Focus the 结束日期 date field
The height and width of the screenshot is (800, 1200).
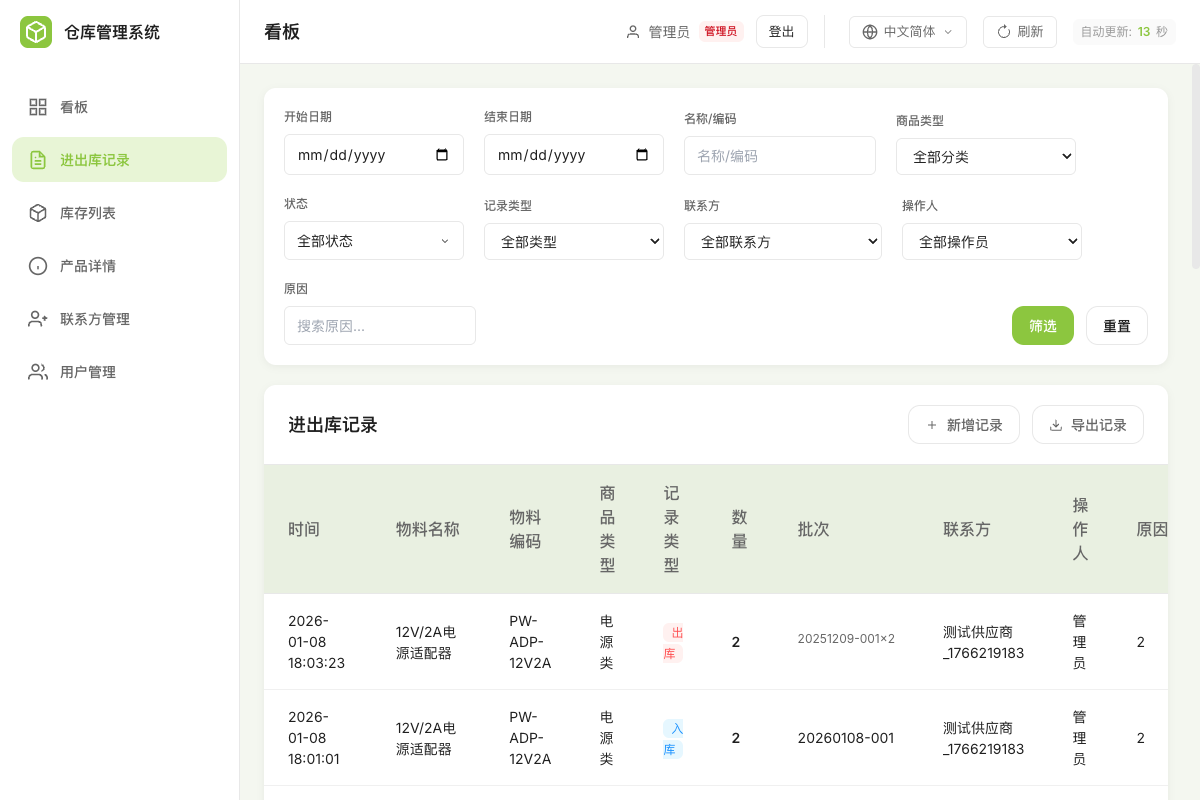[x=574, y=155]
